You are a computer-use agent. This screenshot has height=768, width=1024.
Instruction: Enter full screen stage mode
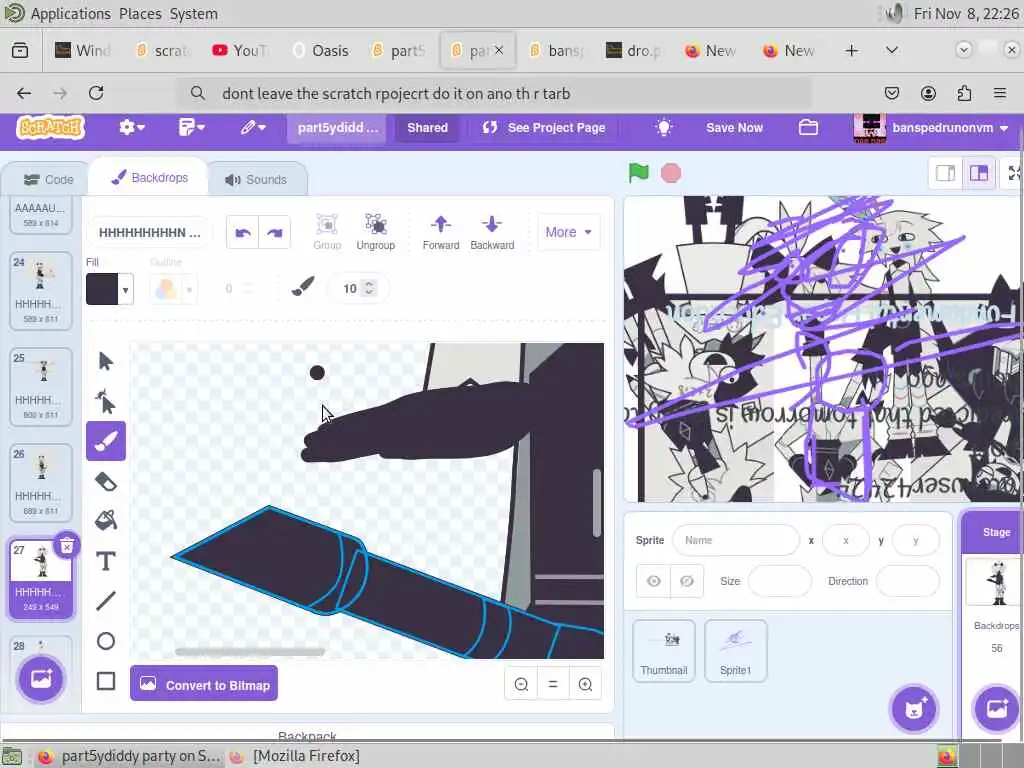pyautogui.click(x=1013, y=173)
